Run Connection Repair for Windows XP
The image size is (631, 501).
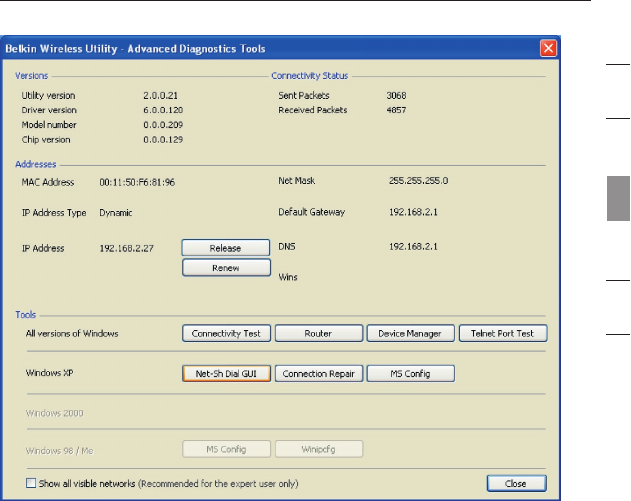[318, 373]
